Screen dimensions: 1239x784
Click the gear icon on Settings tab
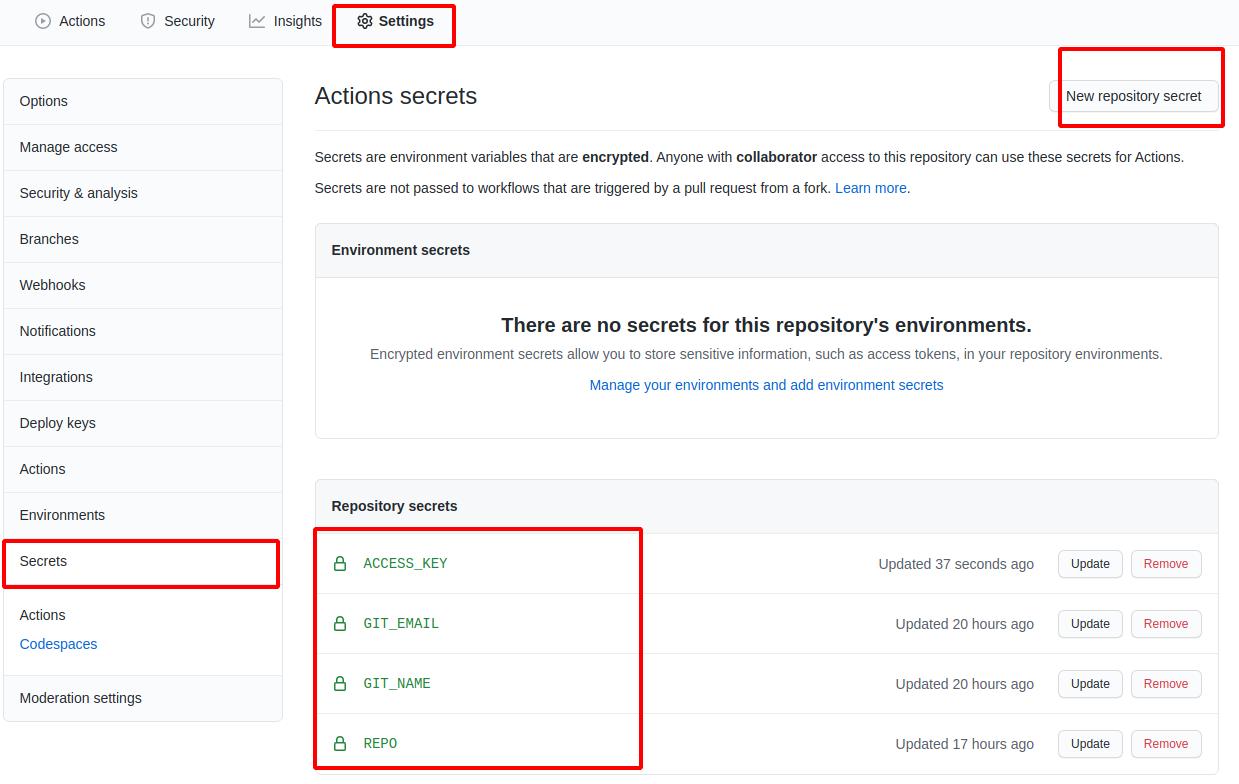[364, 21]
